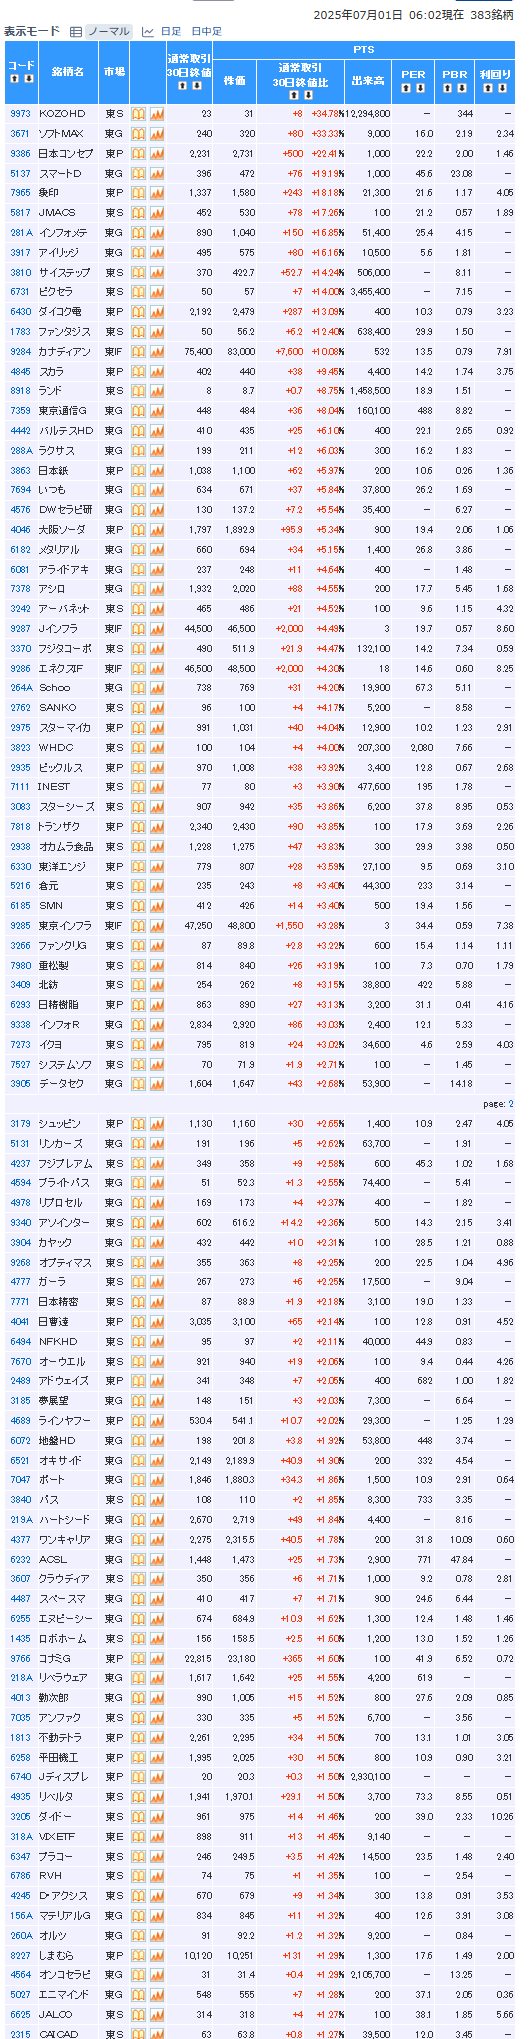Sort 利回り column ascending arrow

(488, 88)
